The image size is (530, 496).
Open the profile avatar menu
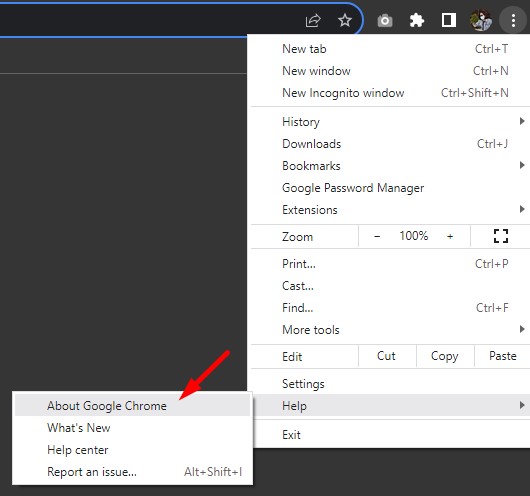point(481,20)
